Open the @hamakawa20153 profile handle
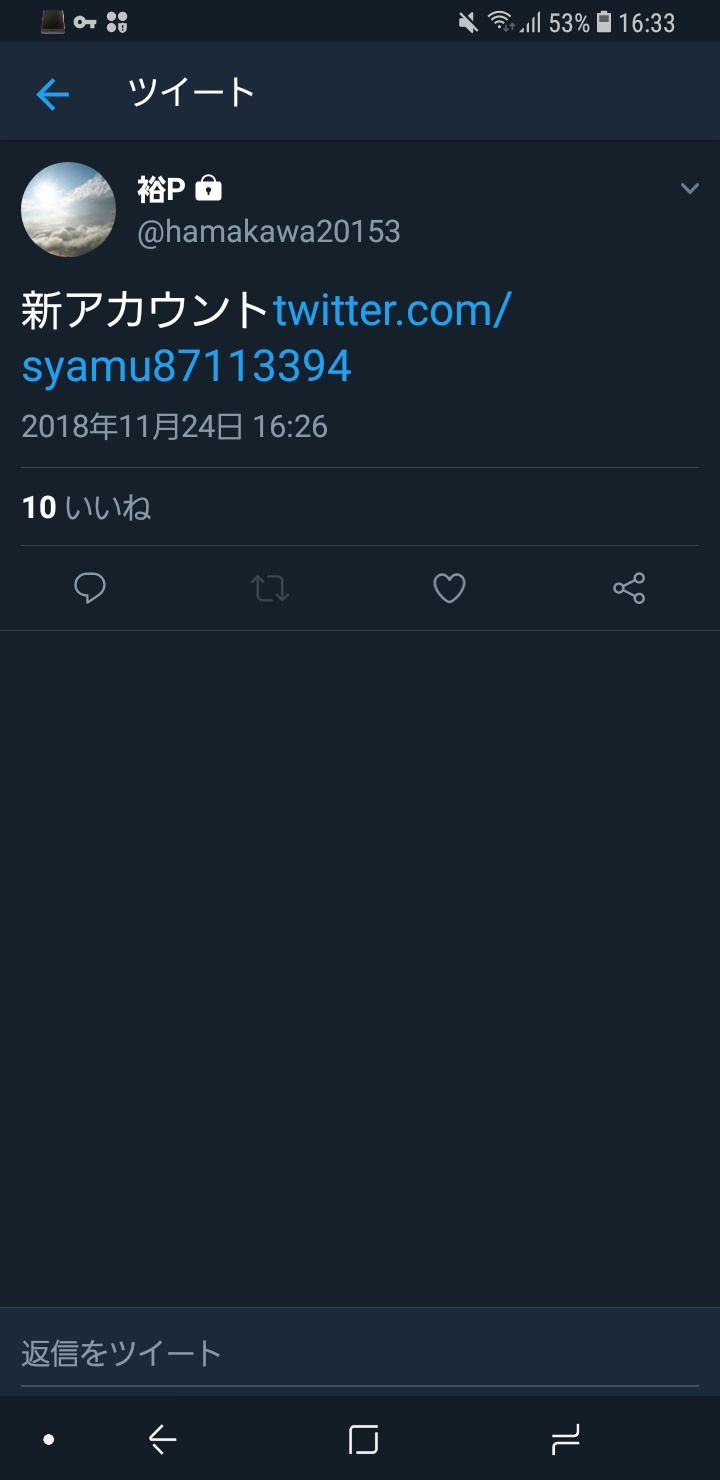Viewport: 720px width, 1480px height. point(268,232)
